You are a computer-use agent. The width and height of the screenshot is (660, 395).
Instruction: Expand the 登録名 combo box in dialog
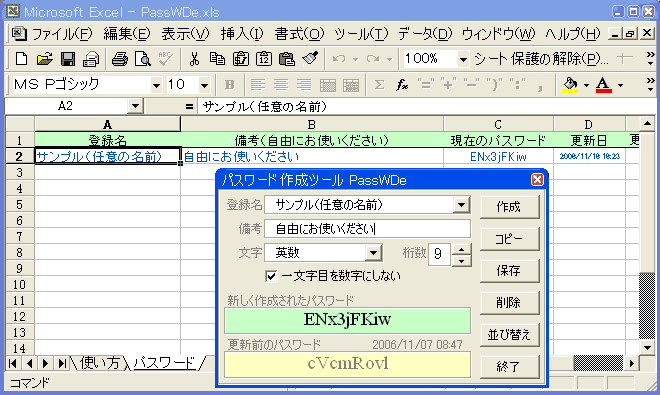462,205
